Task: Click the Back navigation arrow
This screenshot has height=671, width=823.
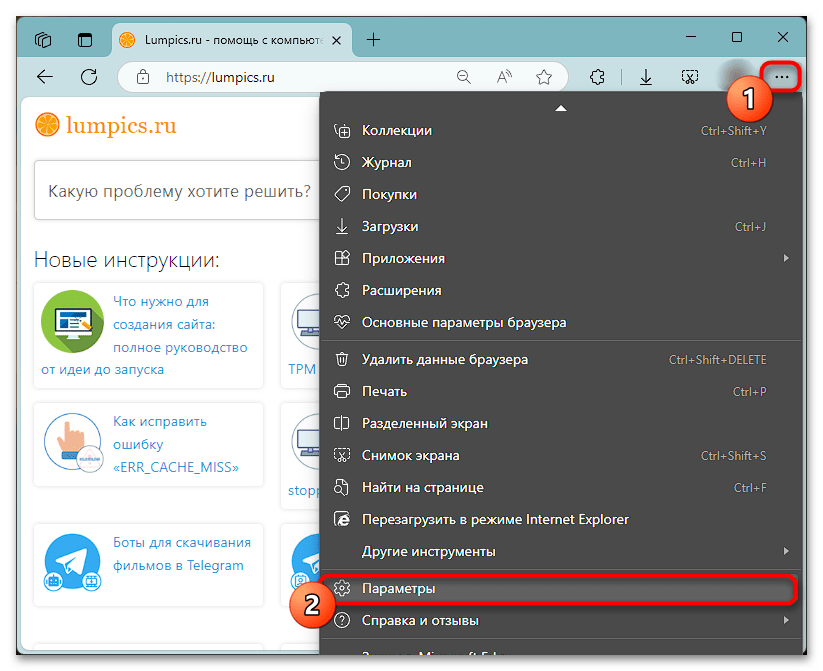Action: 45,76
